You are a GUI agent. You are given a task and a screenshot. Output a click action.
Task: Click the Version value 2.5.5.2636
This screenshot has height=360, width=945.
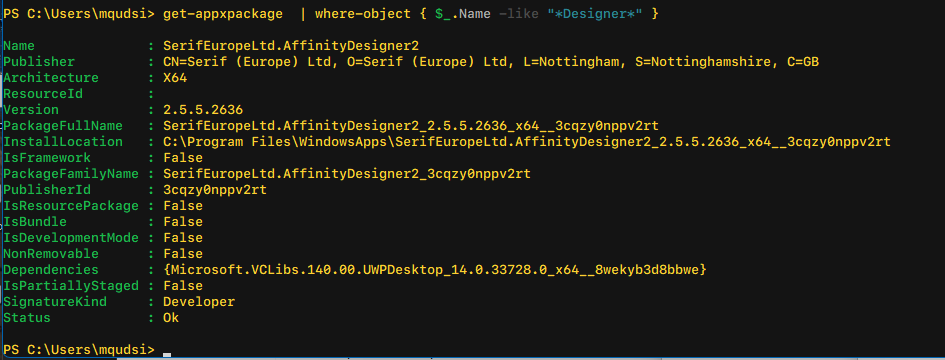coord(202,110)
